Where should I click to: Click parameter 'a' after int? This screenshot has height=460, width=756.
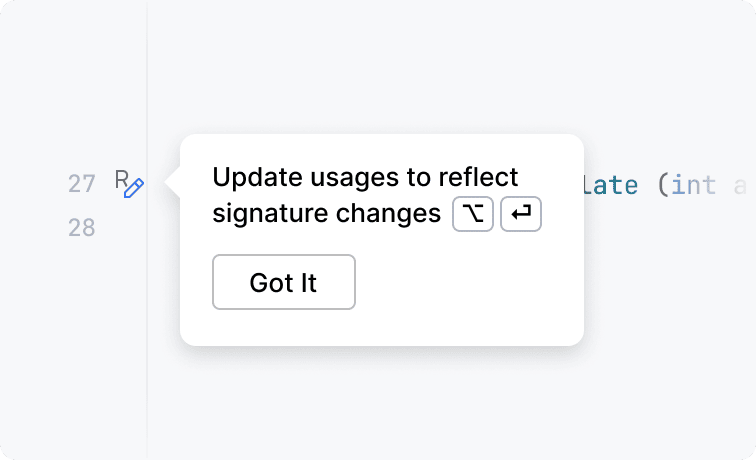740,185
